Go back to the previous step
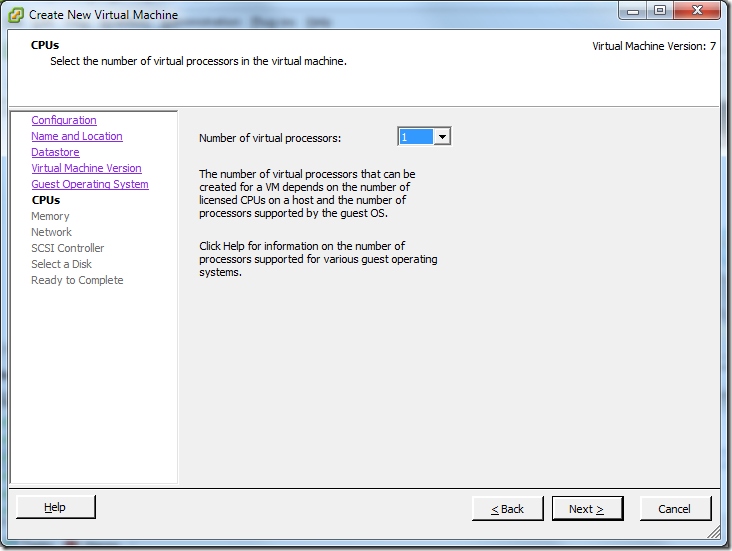The width and height of the screenshot is (732, 551). click(x=507, y=509)
